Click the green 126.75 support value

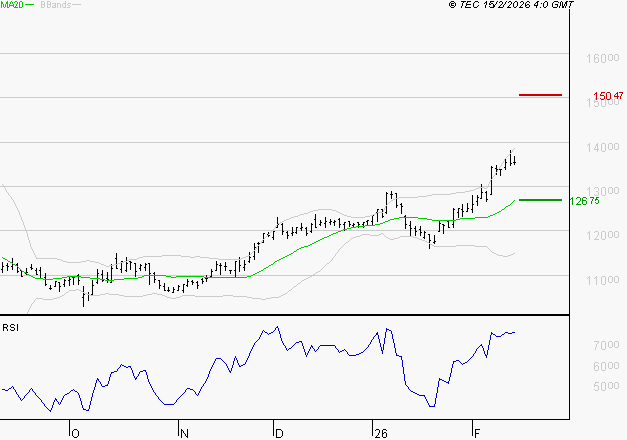(584, 201)
